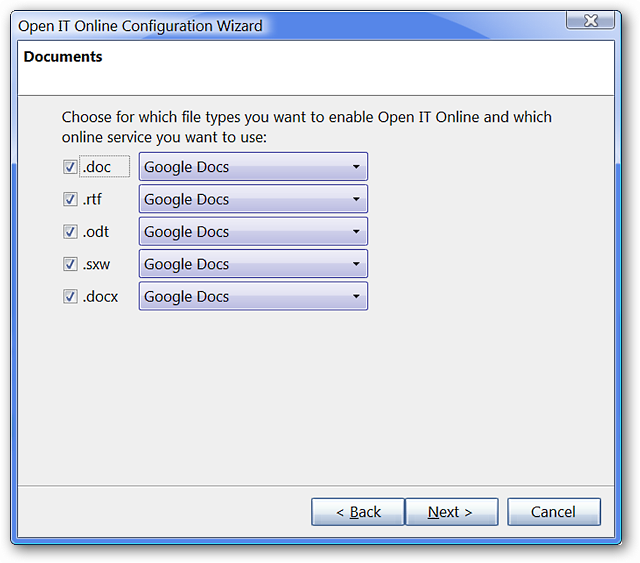Close the Open IT Online wizard window

[x=590, y=20]
